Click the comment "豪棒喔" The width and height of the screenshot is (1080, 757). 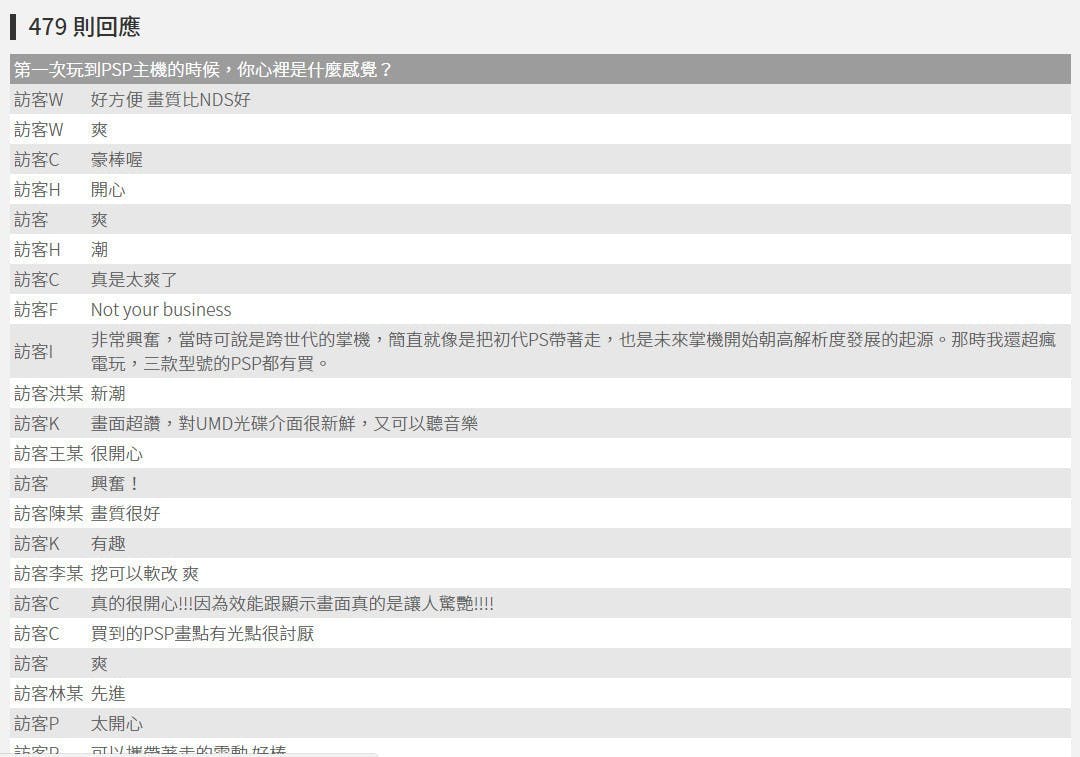[116, 160]
